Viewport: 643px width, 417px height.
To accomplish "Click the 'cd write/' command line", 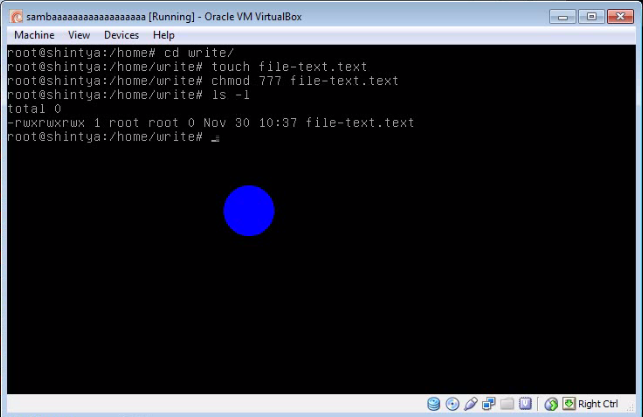I will point(121,53).
